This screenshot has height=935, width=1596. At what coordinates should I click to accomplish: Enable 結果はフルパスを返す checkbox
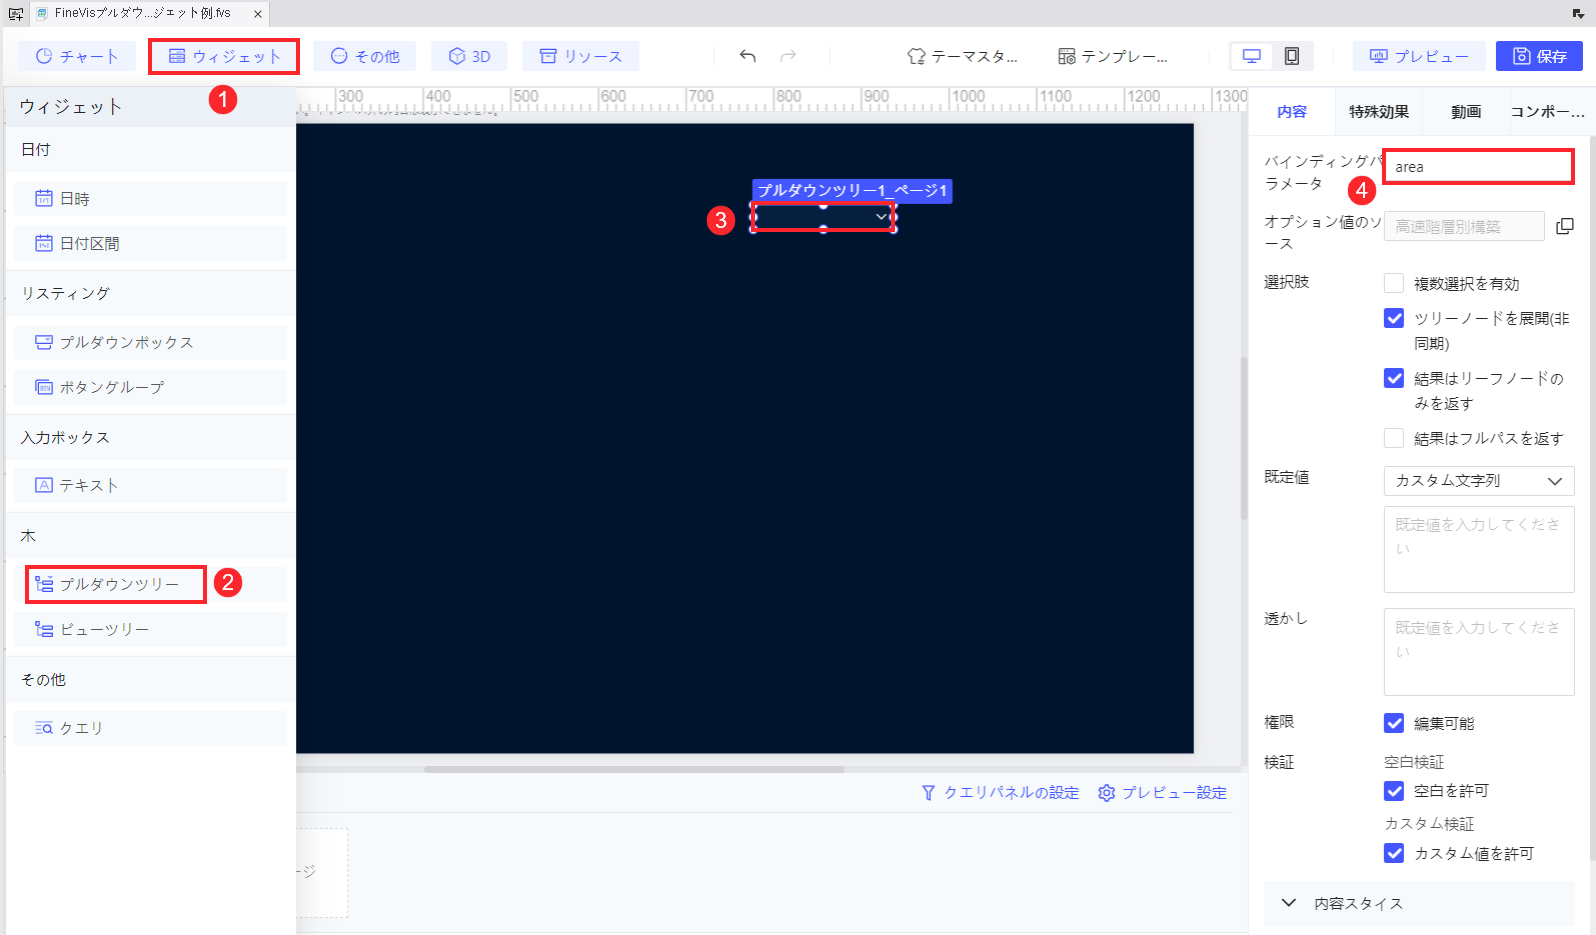(x=1394, y=438)
